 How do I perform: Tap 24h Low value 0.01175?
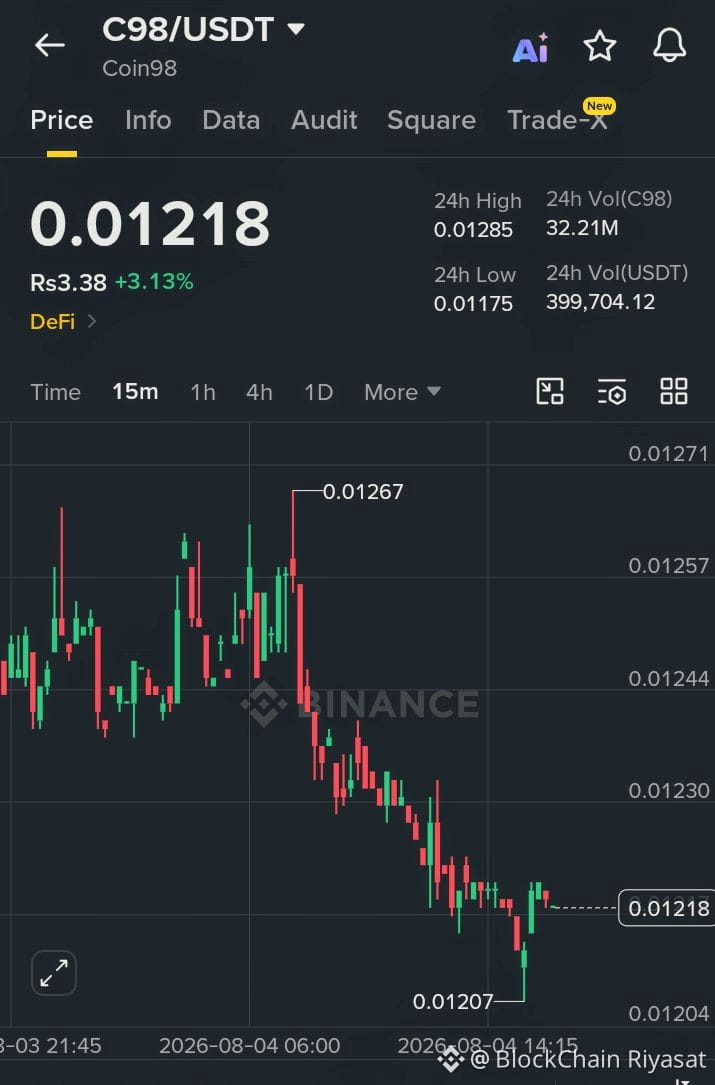473,304
